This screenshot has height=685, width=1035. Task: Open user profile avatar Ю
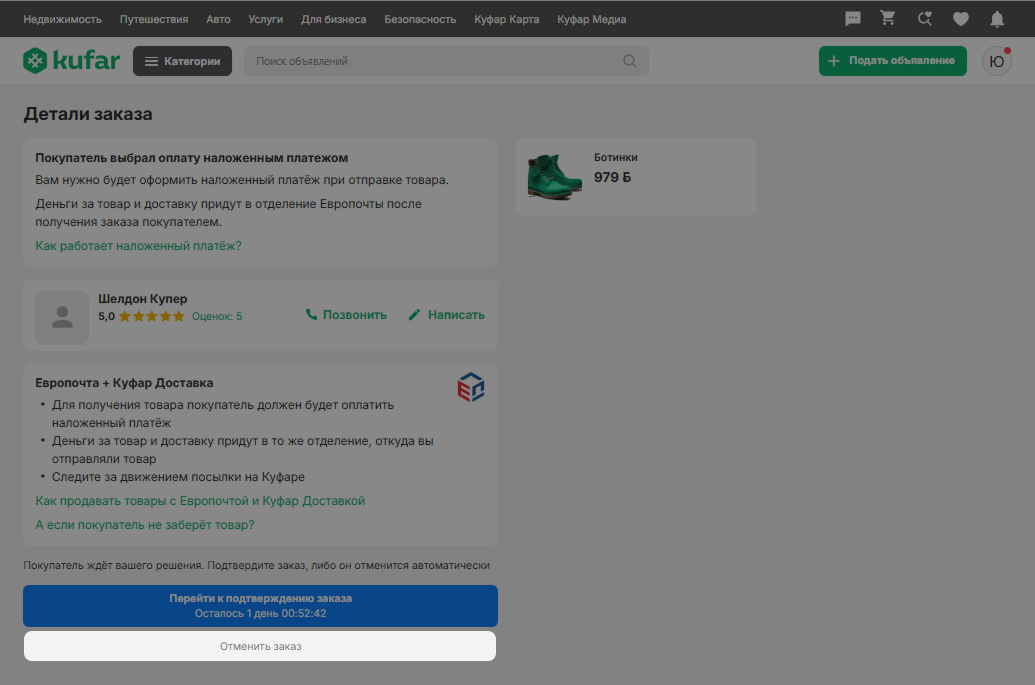(x=997, y=61)
